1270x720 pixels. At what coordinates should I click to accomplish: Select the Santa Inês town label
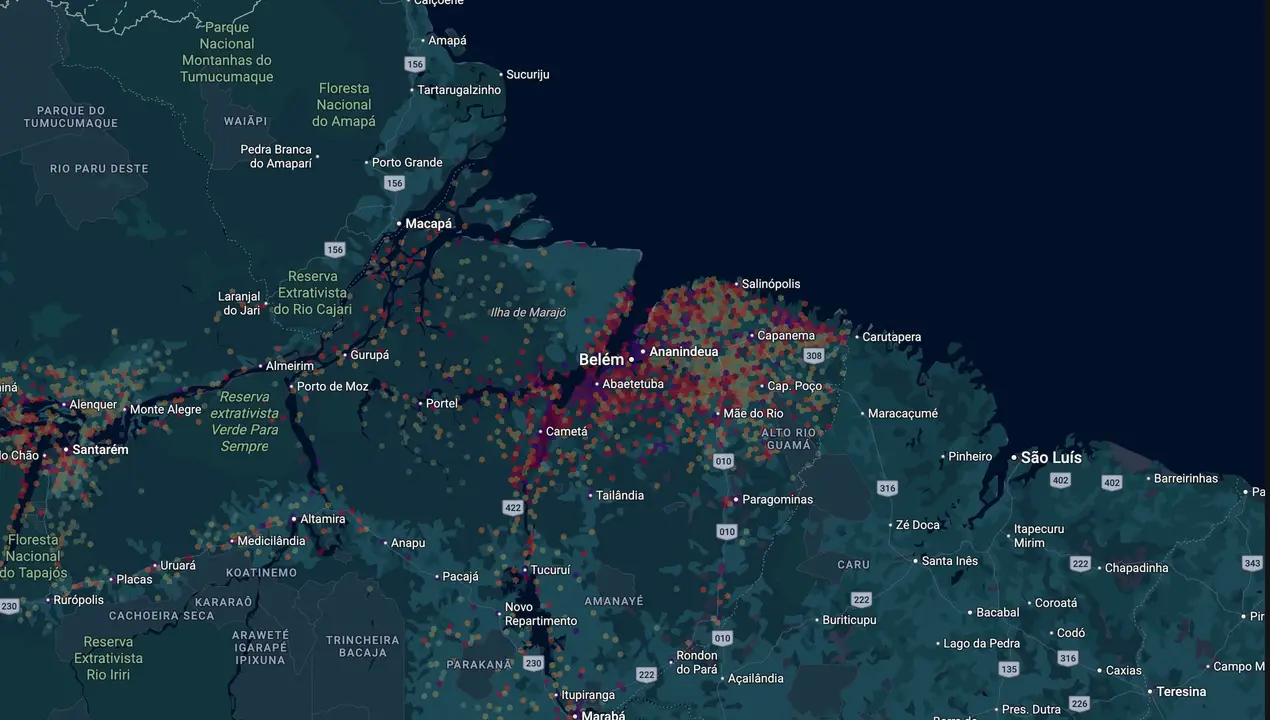[950, 561]
